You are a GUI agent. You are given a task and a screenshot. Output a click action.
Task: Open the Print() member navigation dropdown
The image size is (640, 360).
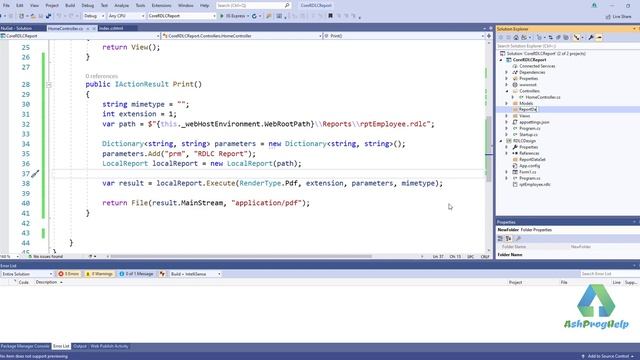[x=404, y=36]
